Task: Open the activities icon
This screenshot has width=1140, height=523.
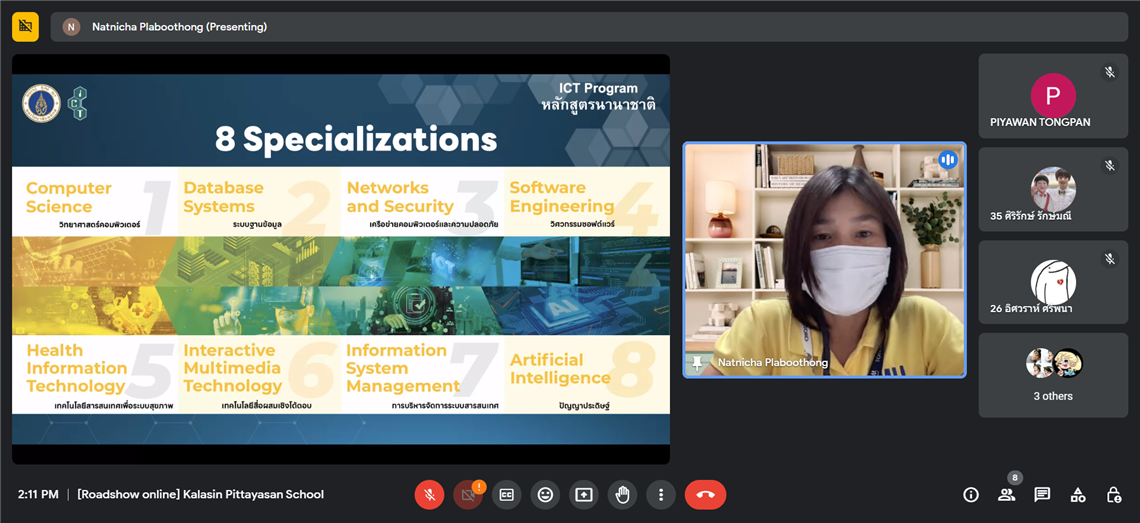Action: pyautogui.click(x=1078, y=494)
